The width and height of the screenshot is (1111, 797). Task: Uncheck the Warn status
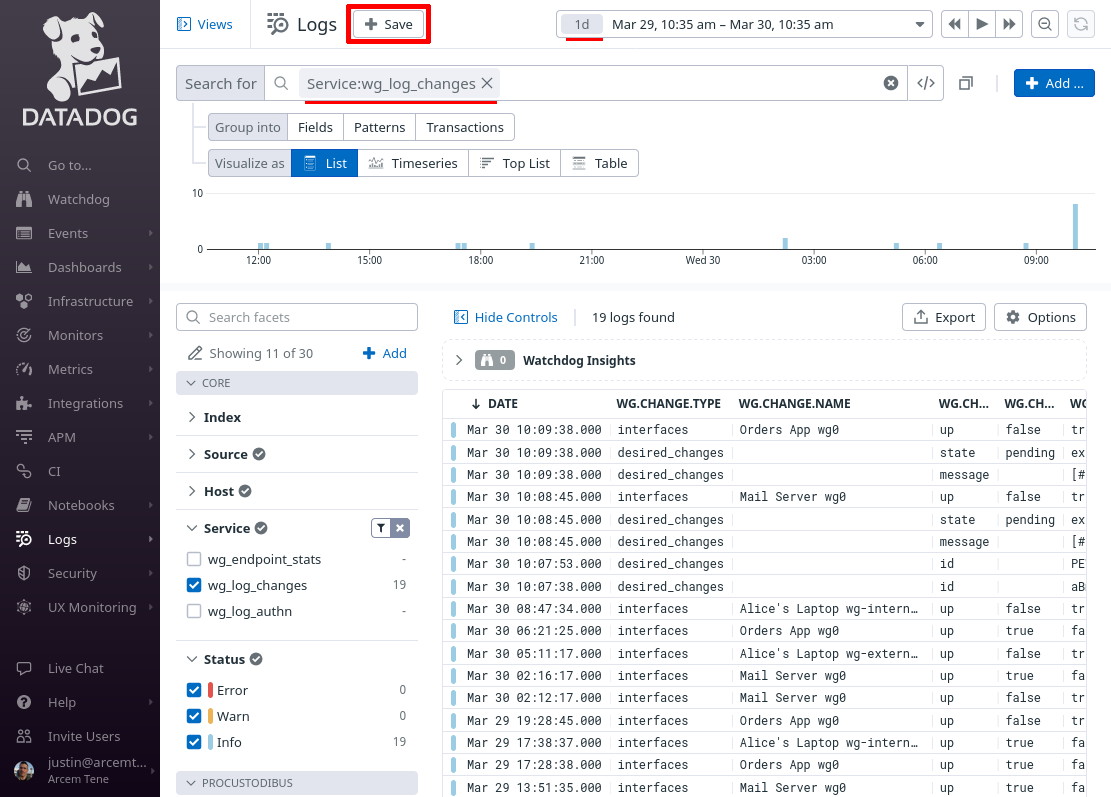193,716
